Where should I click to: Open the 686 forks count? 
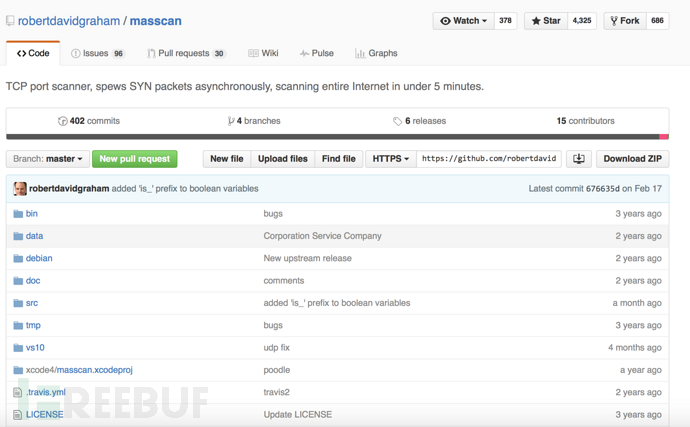click(657, 21)
